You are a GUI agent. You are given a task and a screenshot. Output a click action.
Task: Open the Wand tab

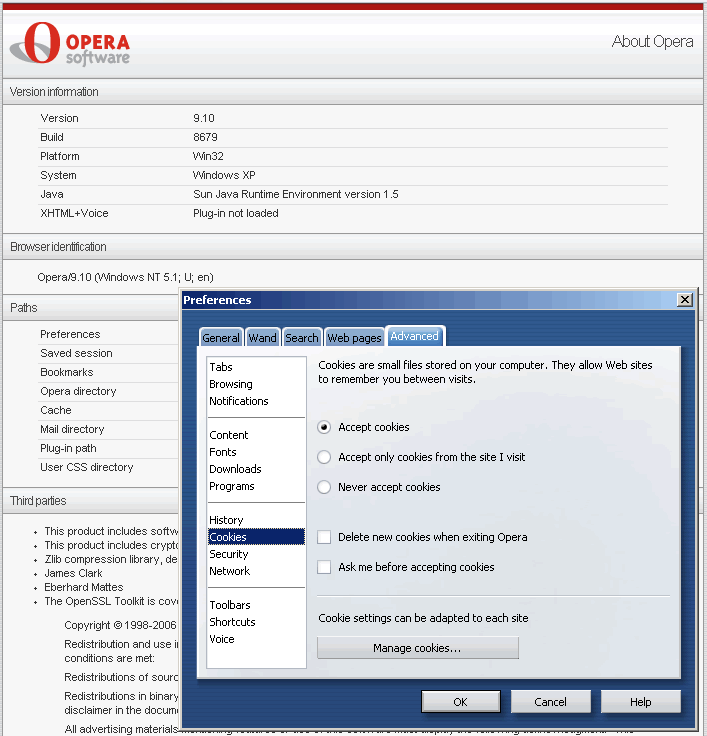[x=262, y=337]
